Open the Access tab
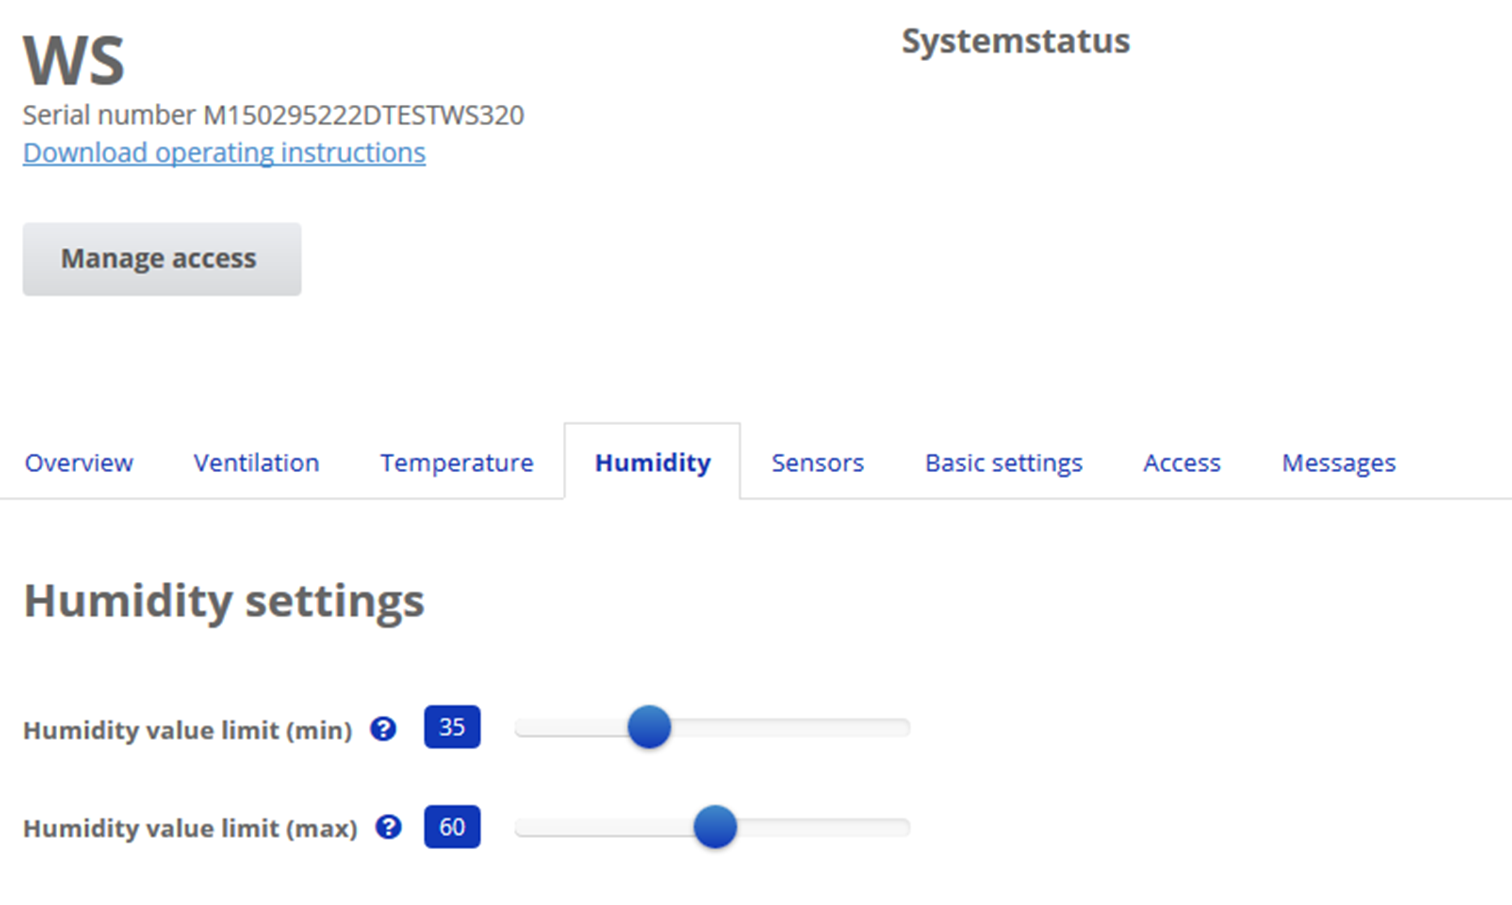The image size is (1512, 905). click(x=1181, y=463)
